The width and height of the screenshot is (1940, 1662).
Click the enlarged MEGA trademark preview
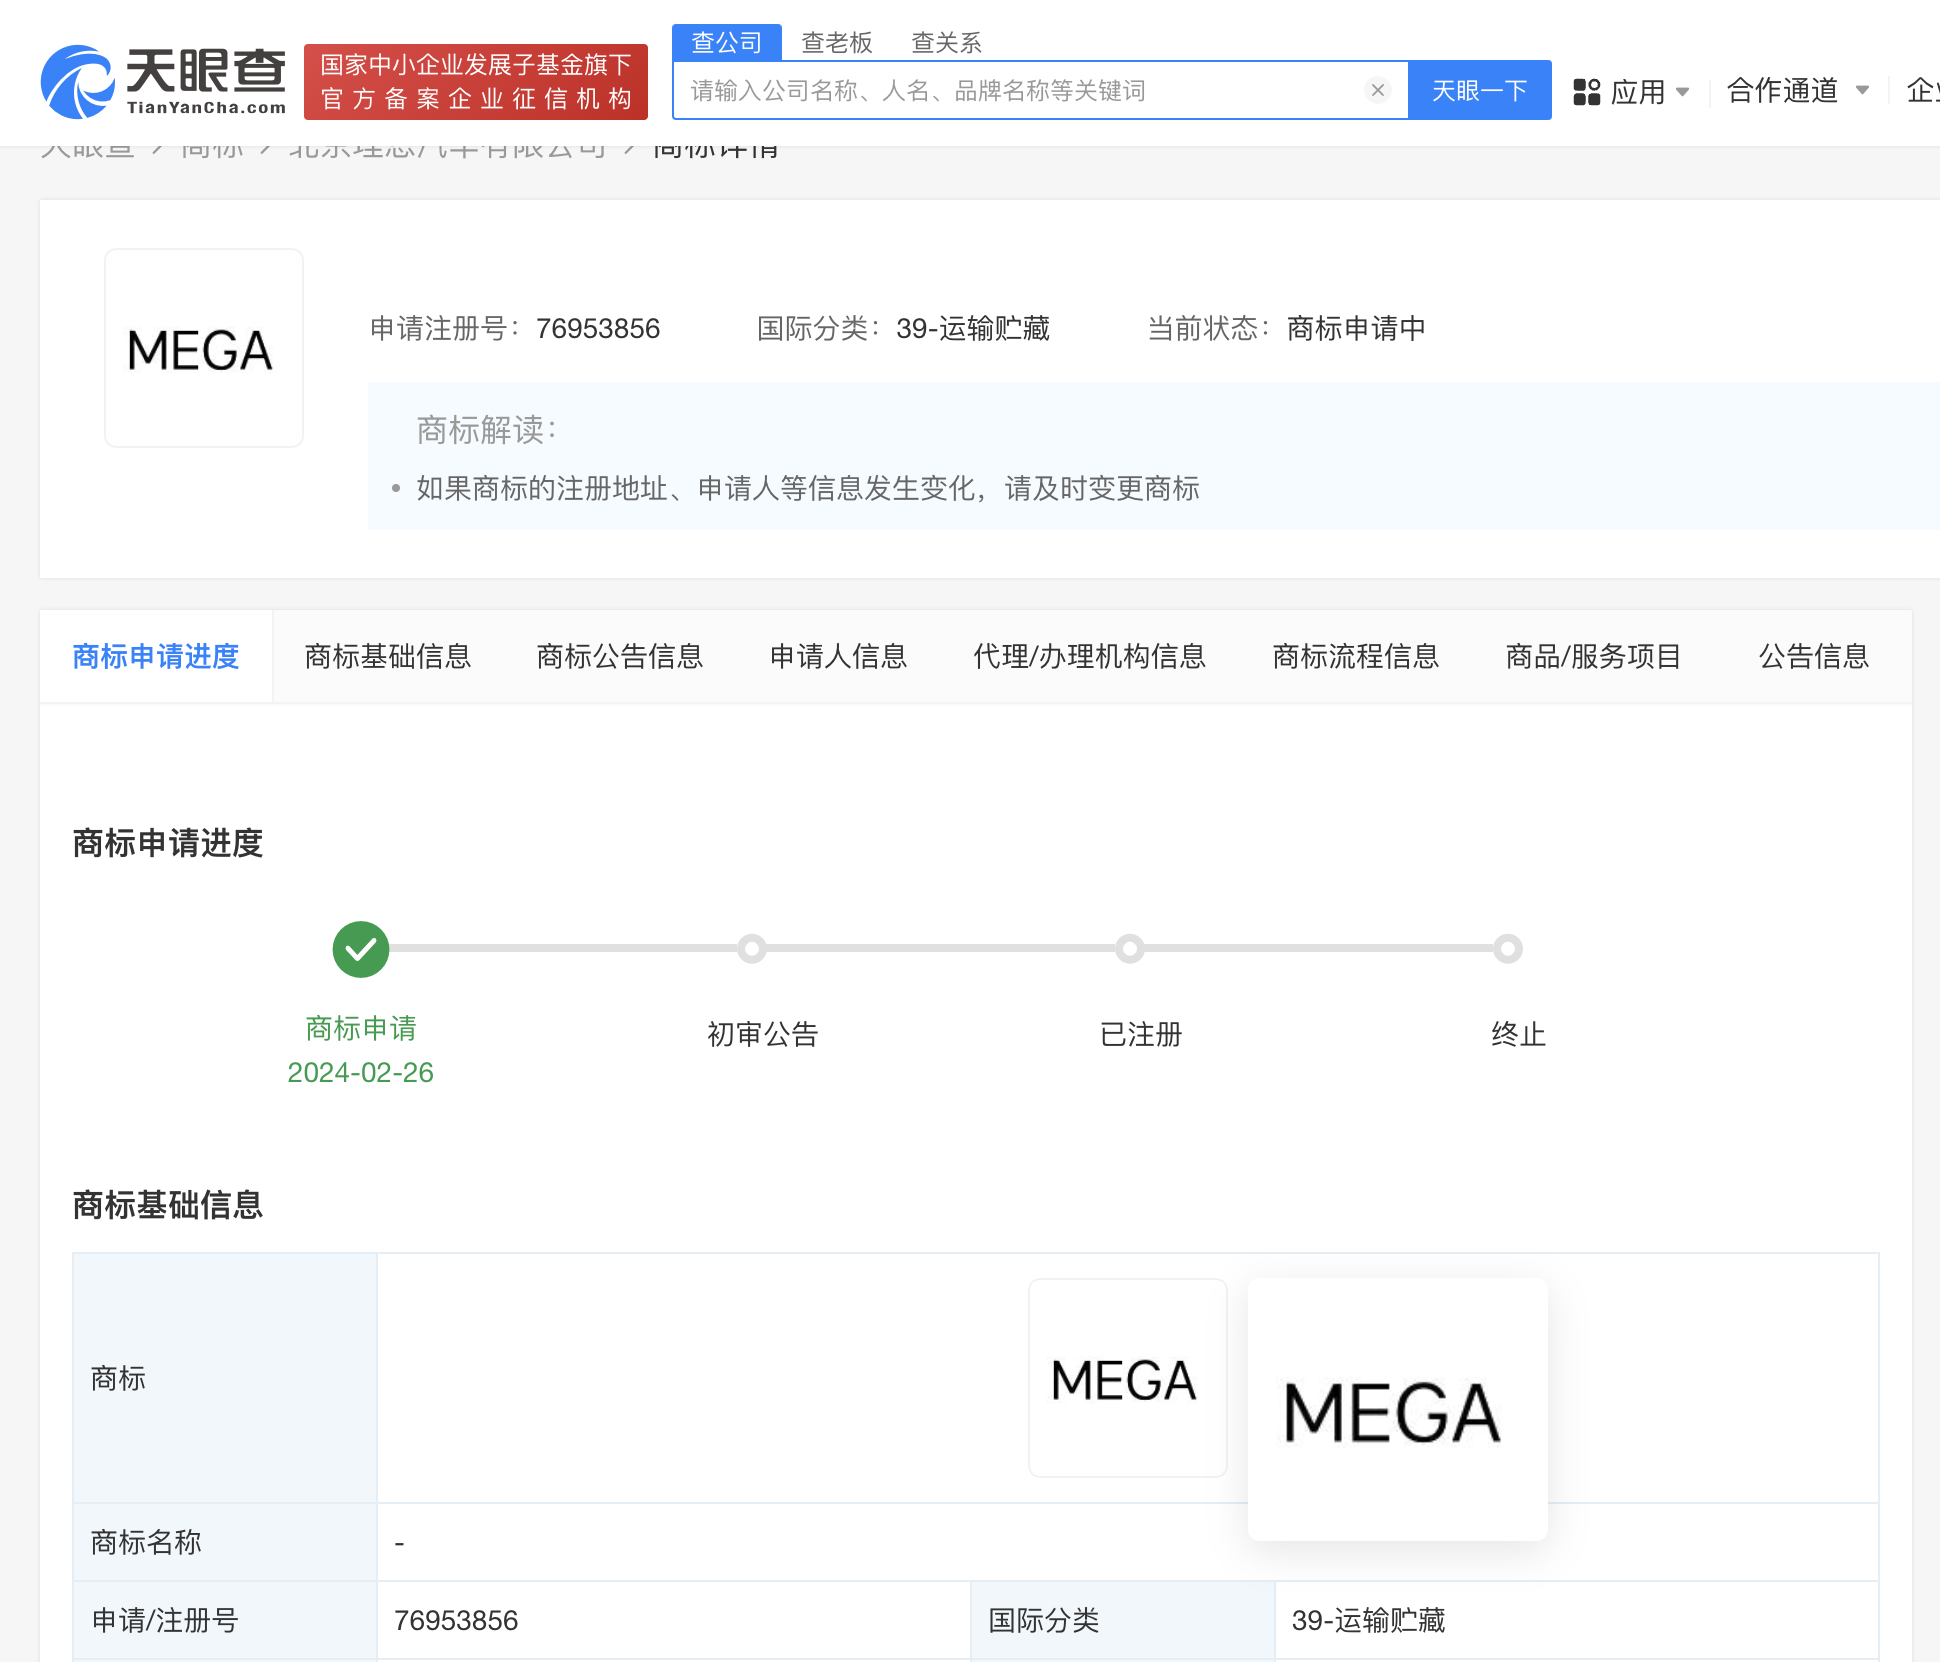[x=1396, y=1408]
